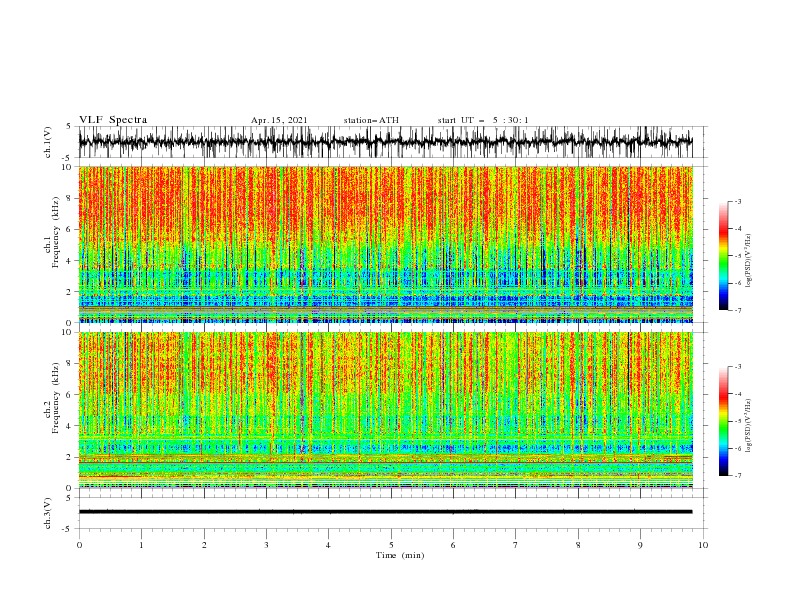The height and width of the screenshot is (612, 792).
Task: Click the 'station=ATH' label
Action: tap(371, 120)
